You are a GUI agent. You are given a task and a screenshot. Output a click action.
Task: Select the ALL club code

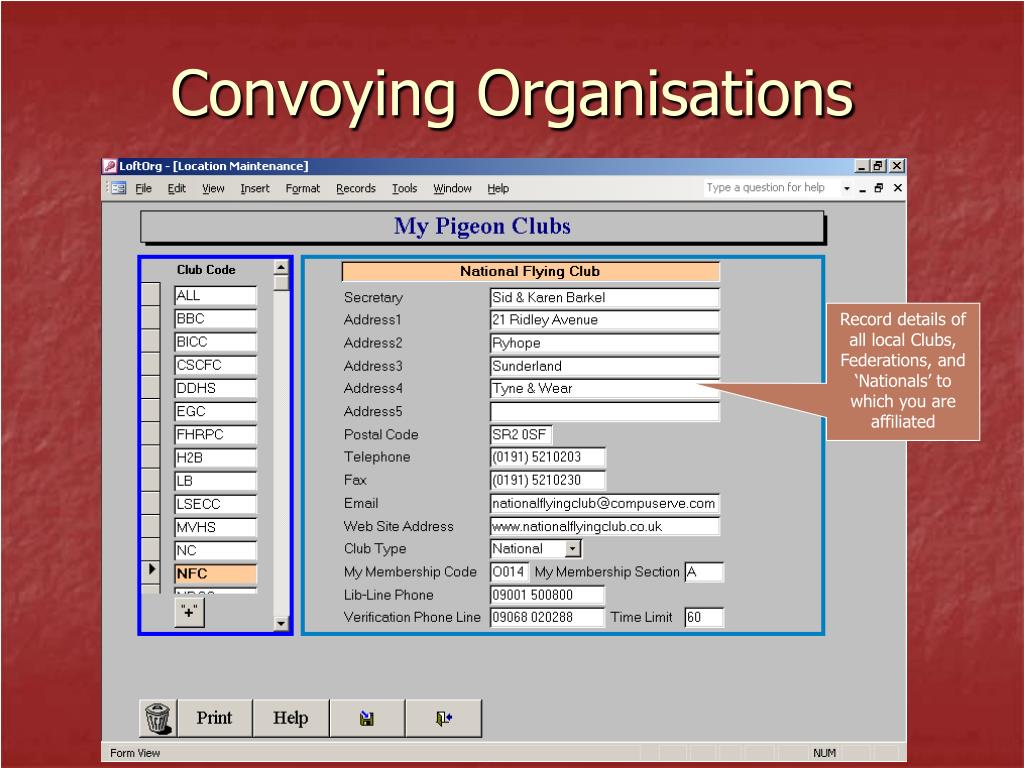pos(216,296)
